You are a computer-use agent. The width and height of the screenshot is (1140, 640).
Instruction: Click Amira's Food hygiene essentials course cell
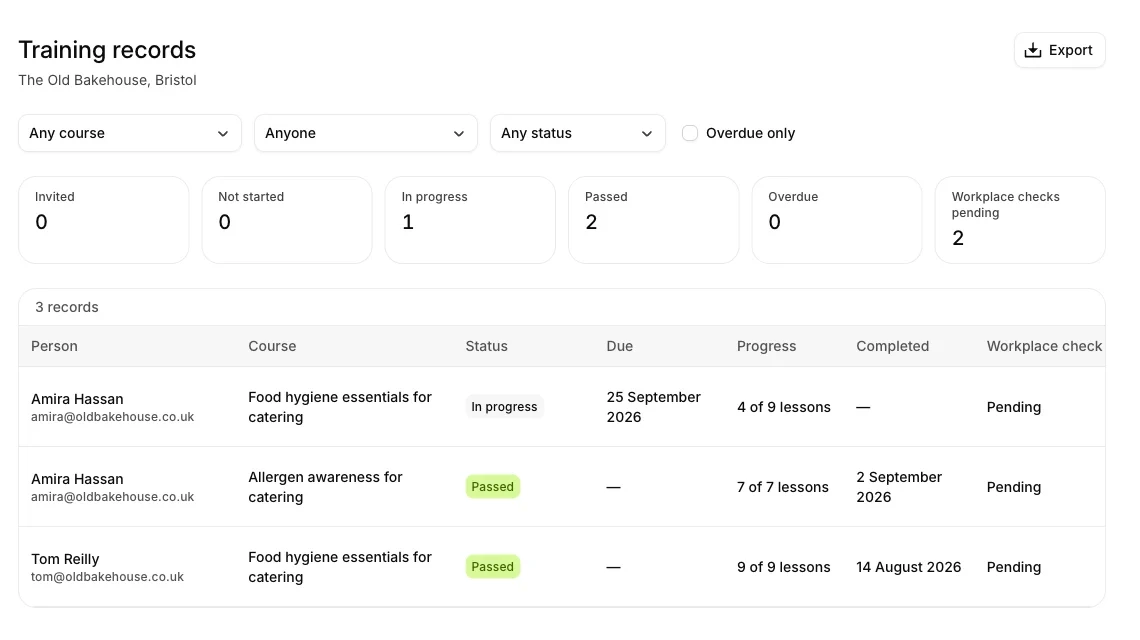340,407
